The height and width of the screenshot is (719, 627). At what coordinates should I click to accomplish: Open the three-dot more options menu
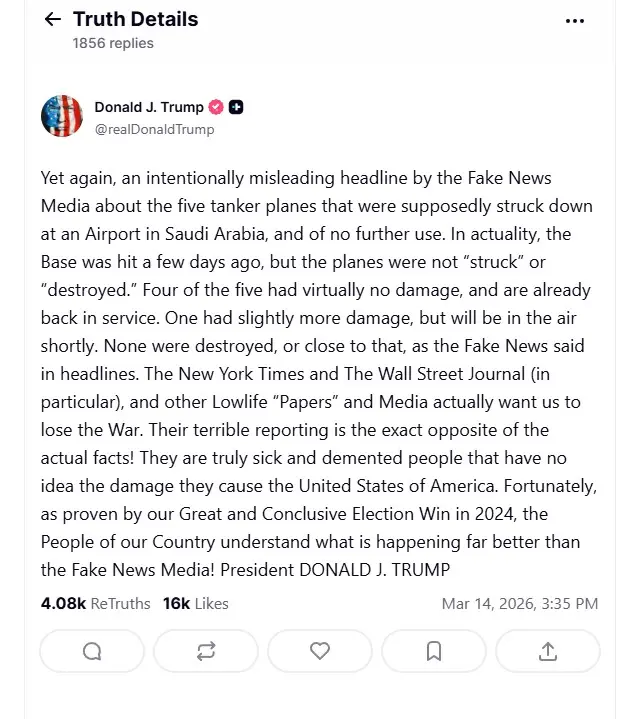coord(574,20)
